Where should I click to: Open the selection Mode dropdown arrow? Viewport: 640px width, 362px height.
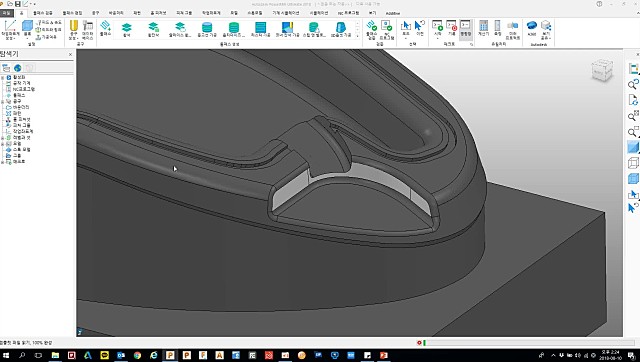pos(406,38)
